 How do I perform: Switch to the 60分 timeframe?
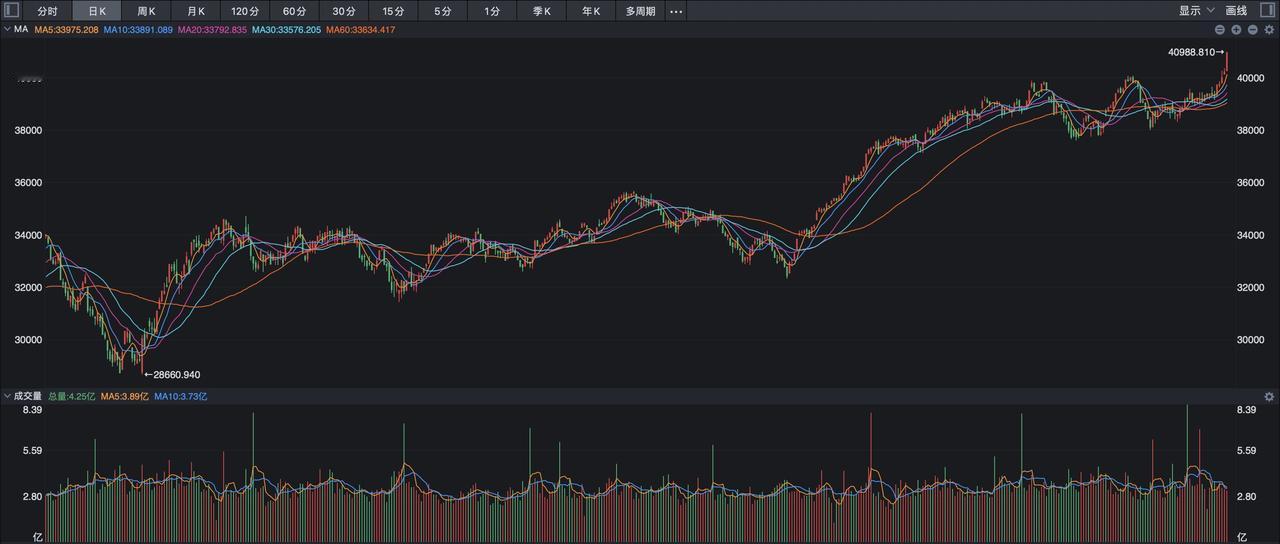coord(294,11)
